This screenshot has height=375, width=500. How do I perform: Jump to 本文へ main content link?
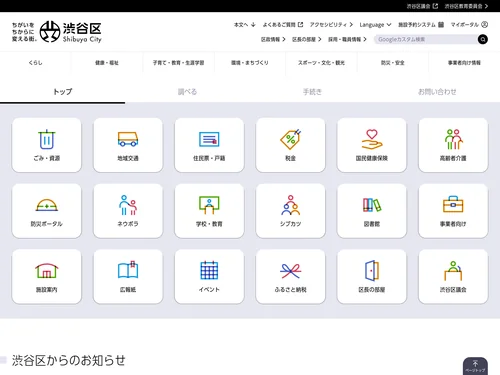245,25
